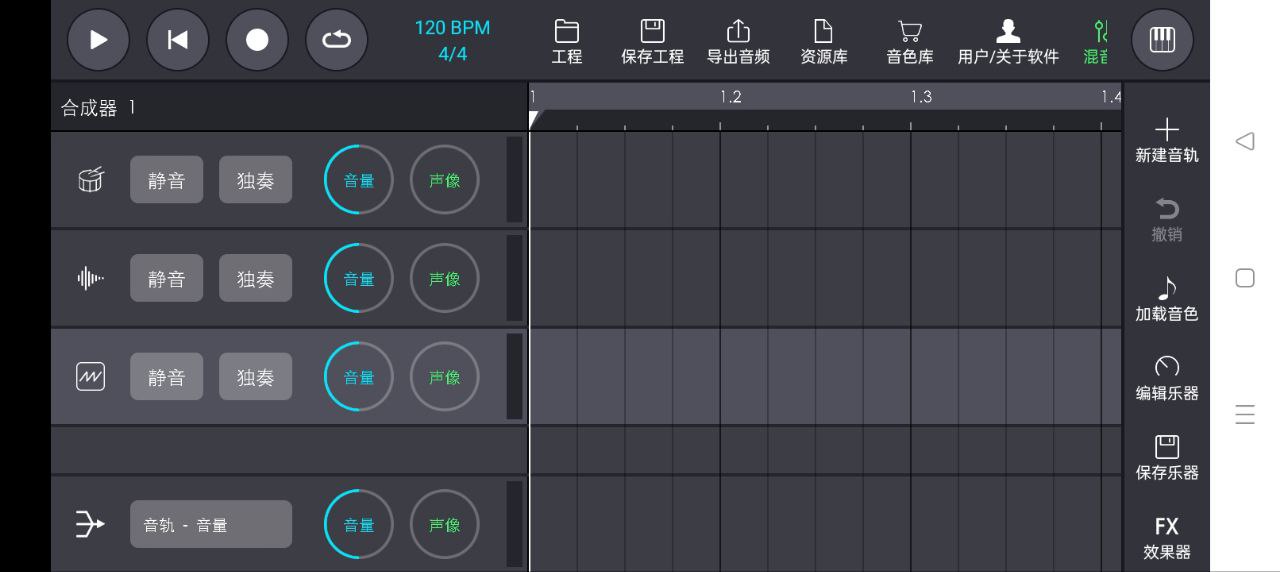Mute the drum track with 静音

[x=166, y=180]
